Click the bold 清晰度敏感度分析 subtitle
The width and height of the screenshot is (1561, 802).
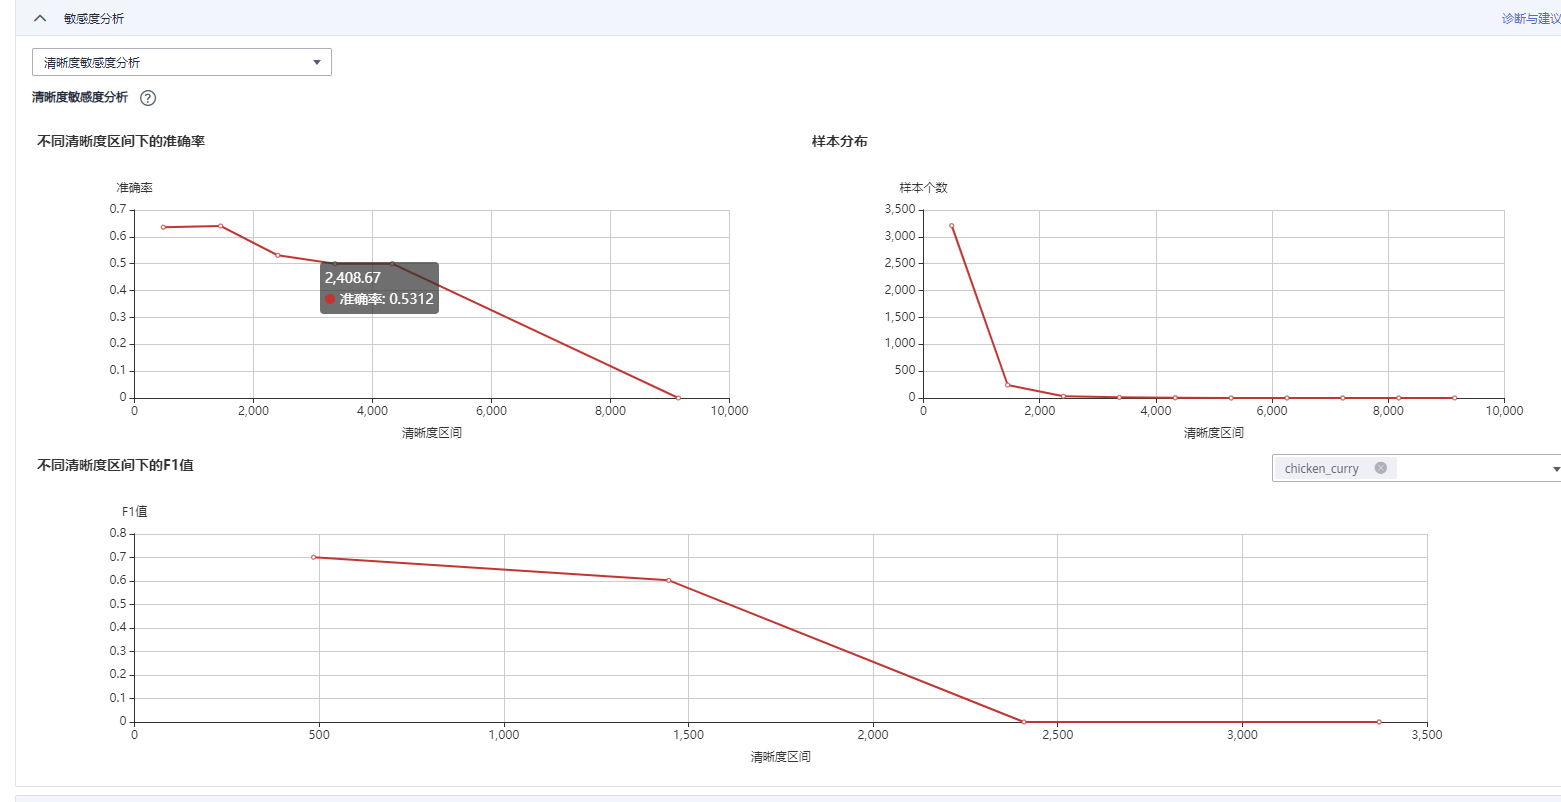click(x=80, y=97)
